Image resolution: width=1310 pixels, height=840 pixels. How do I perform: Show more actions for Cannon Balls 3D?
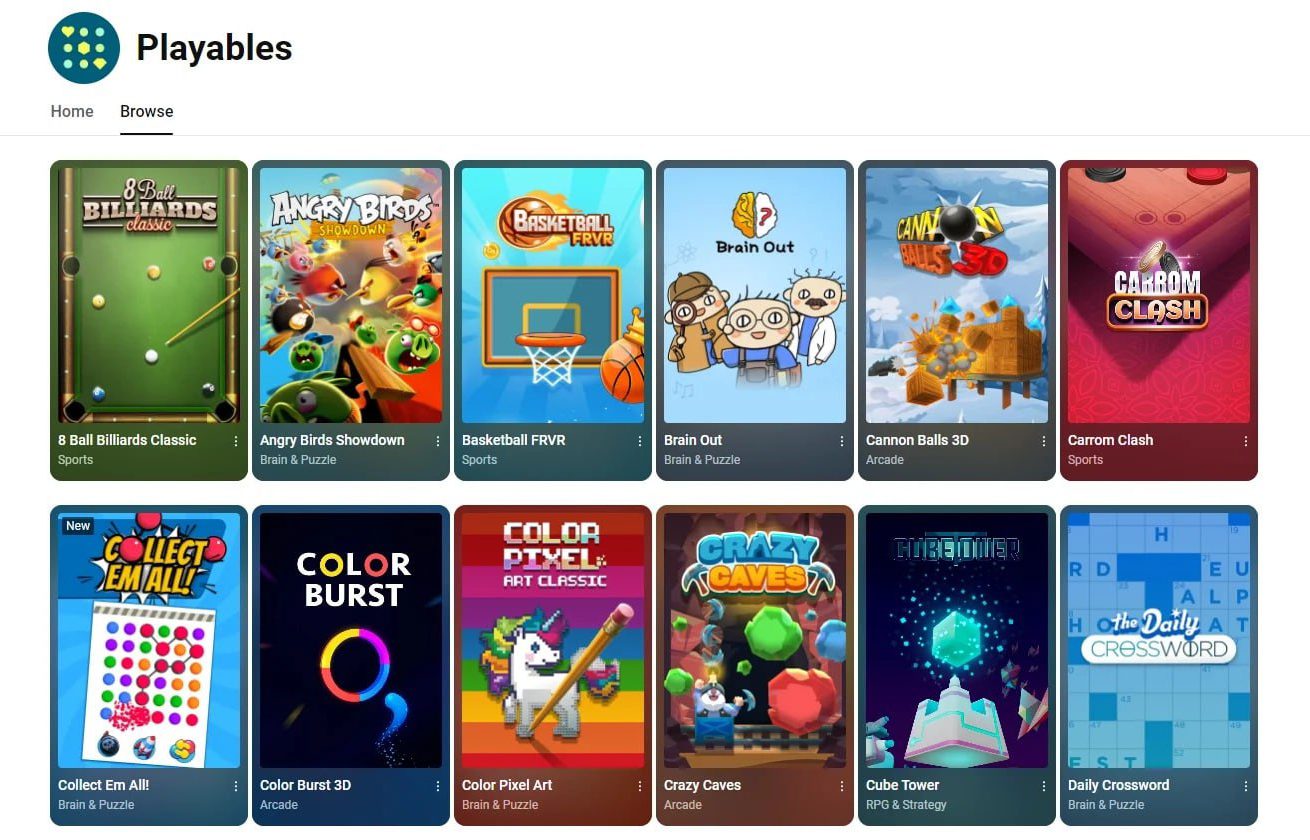click(x=1044, y=441)
